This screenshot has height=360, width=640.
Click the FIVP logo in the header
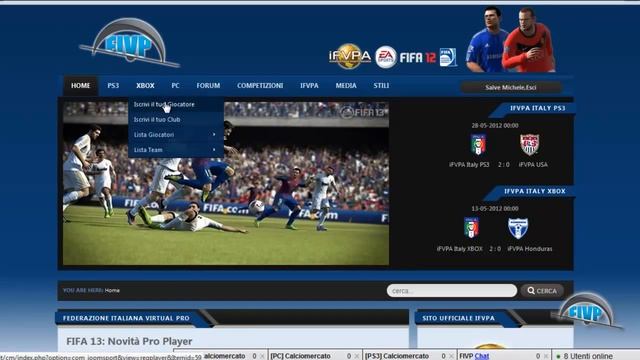pos(130,43)
